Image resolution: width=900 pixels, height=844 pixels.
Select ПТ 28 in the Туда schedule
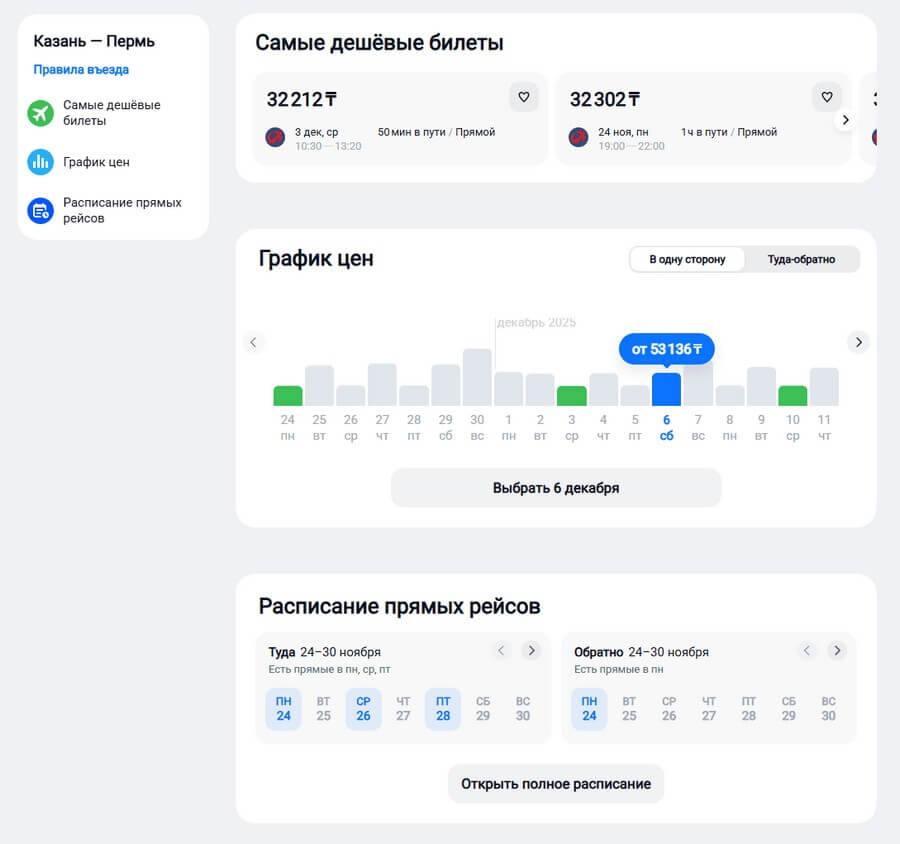pyautogui.click(x=443, y=709)
